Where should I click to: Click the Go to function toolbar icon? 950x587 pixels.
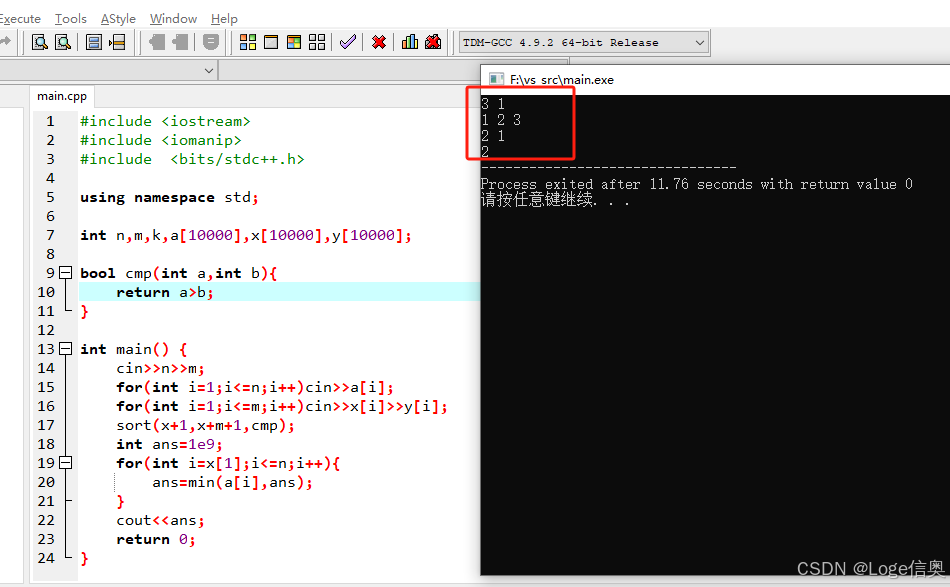pos(93,42)
